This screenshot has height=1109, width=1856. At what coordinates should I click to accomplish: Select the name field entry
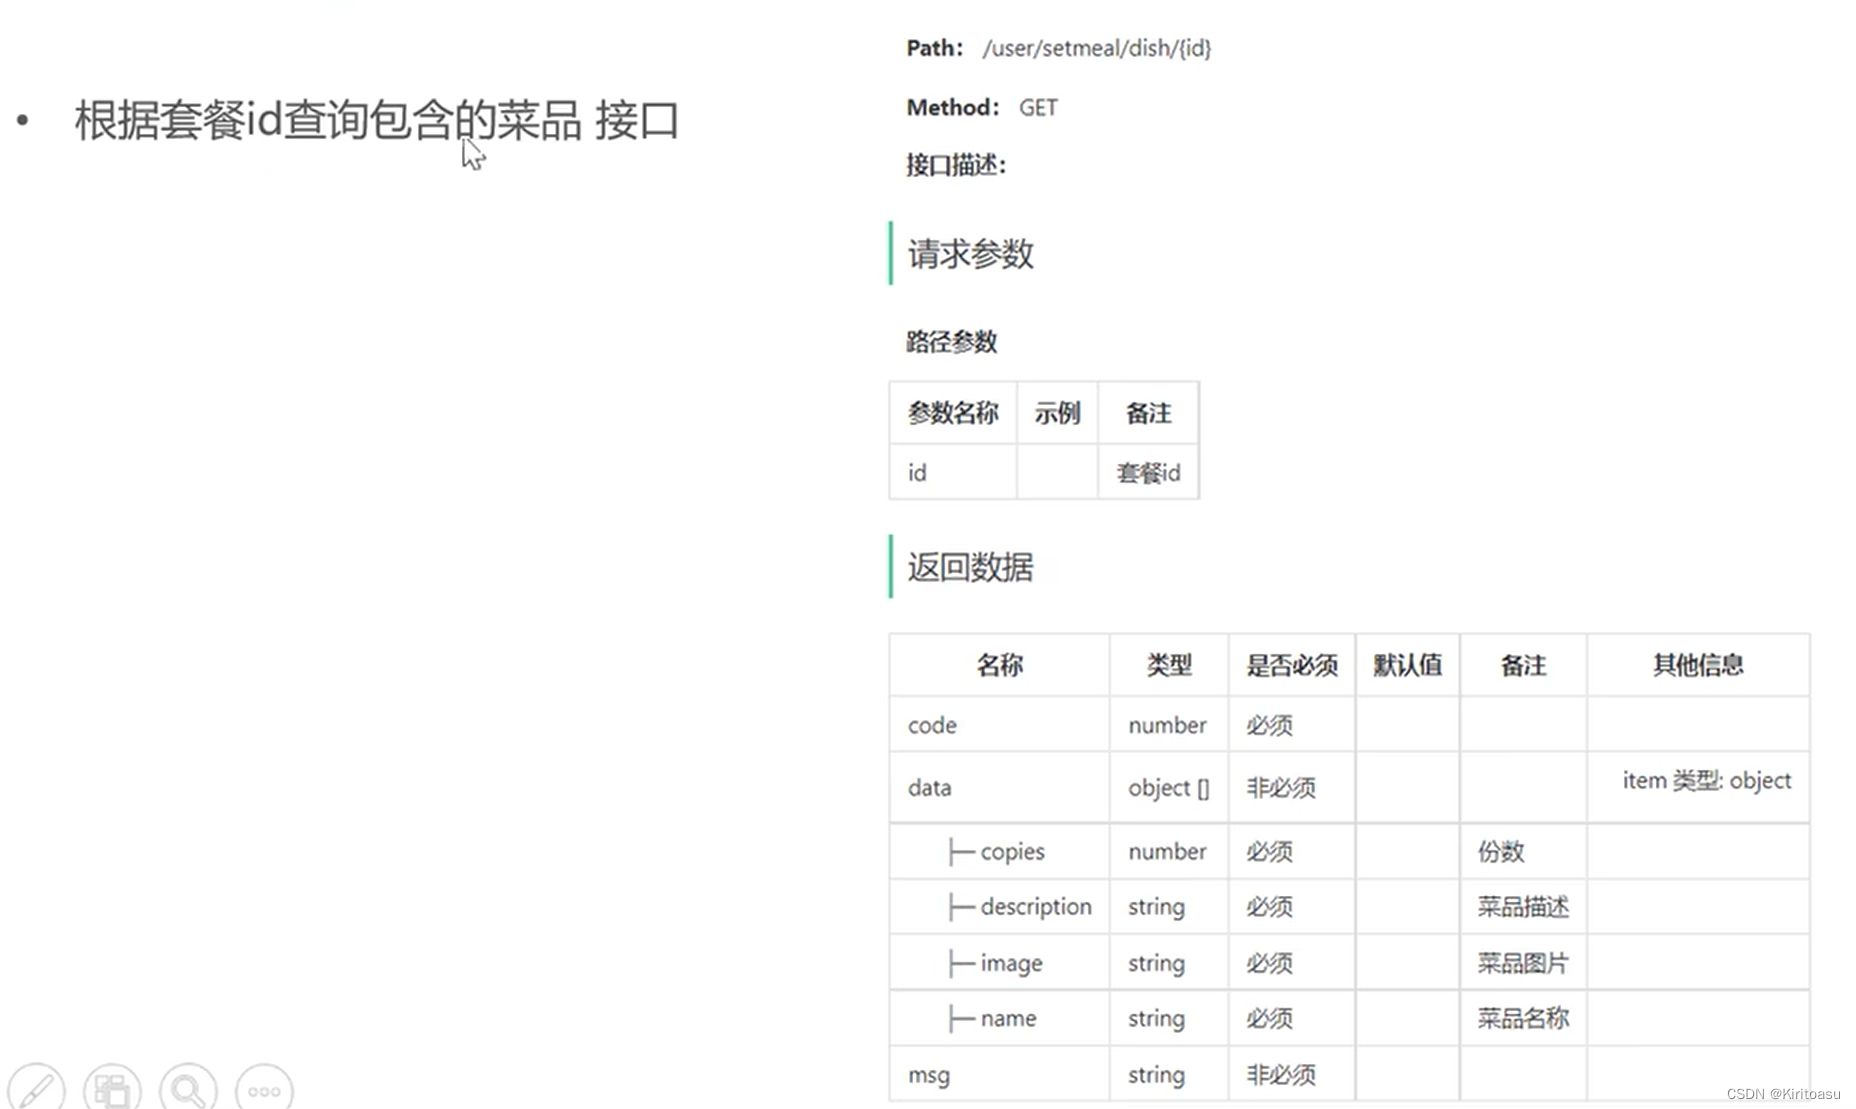click(1008, 1018)
